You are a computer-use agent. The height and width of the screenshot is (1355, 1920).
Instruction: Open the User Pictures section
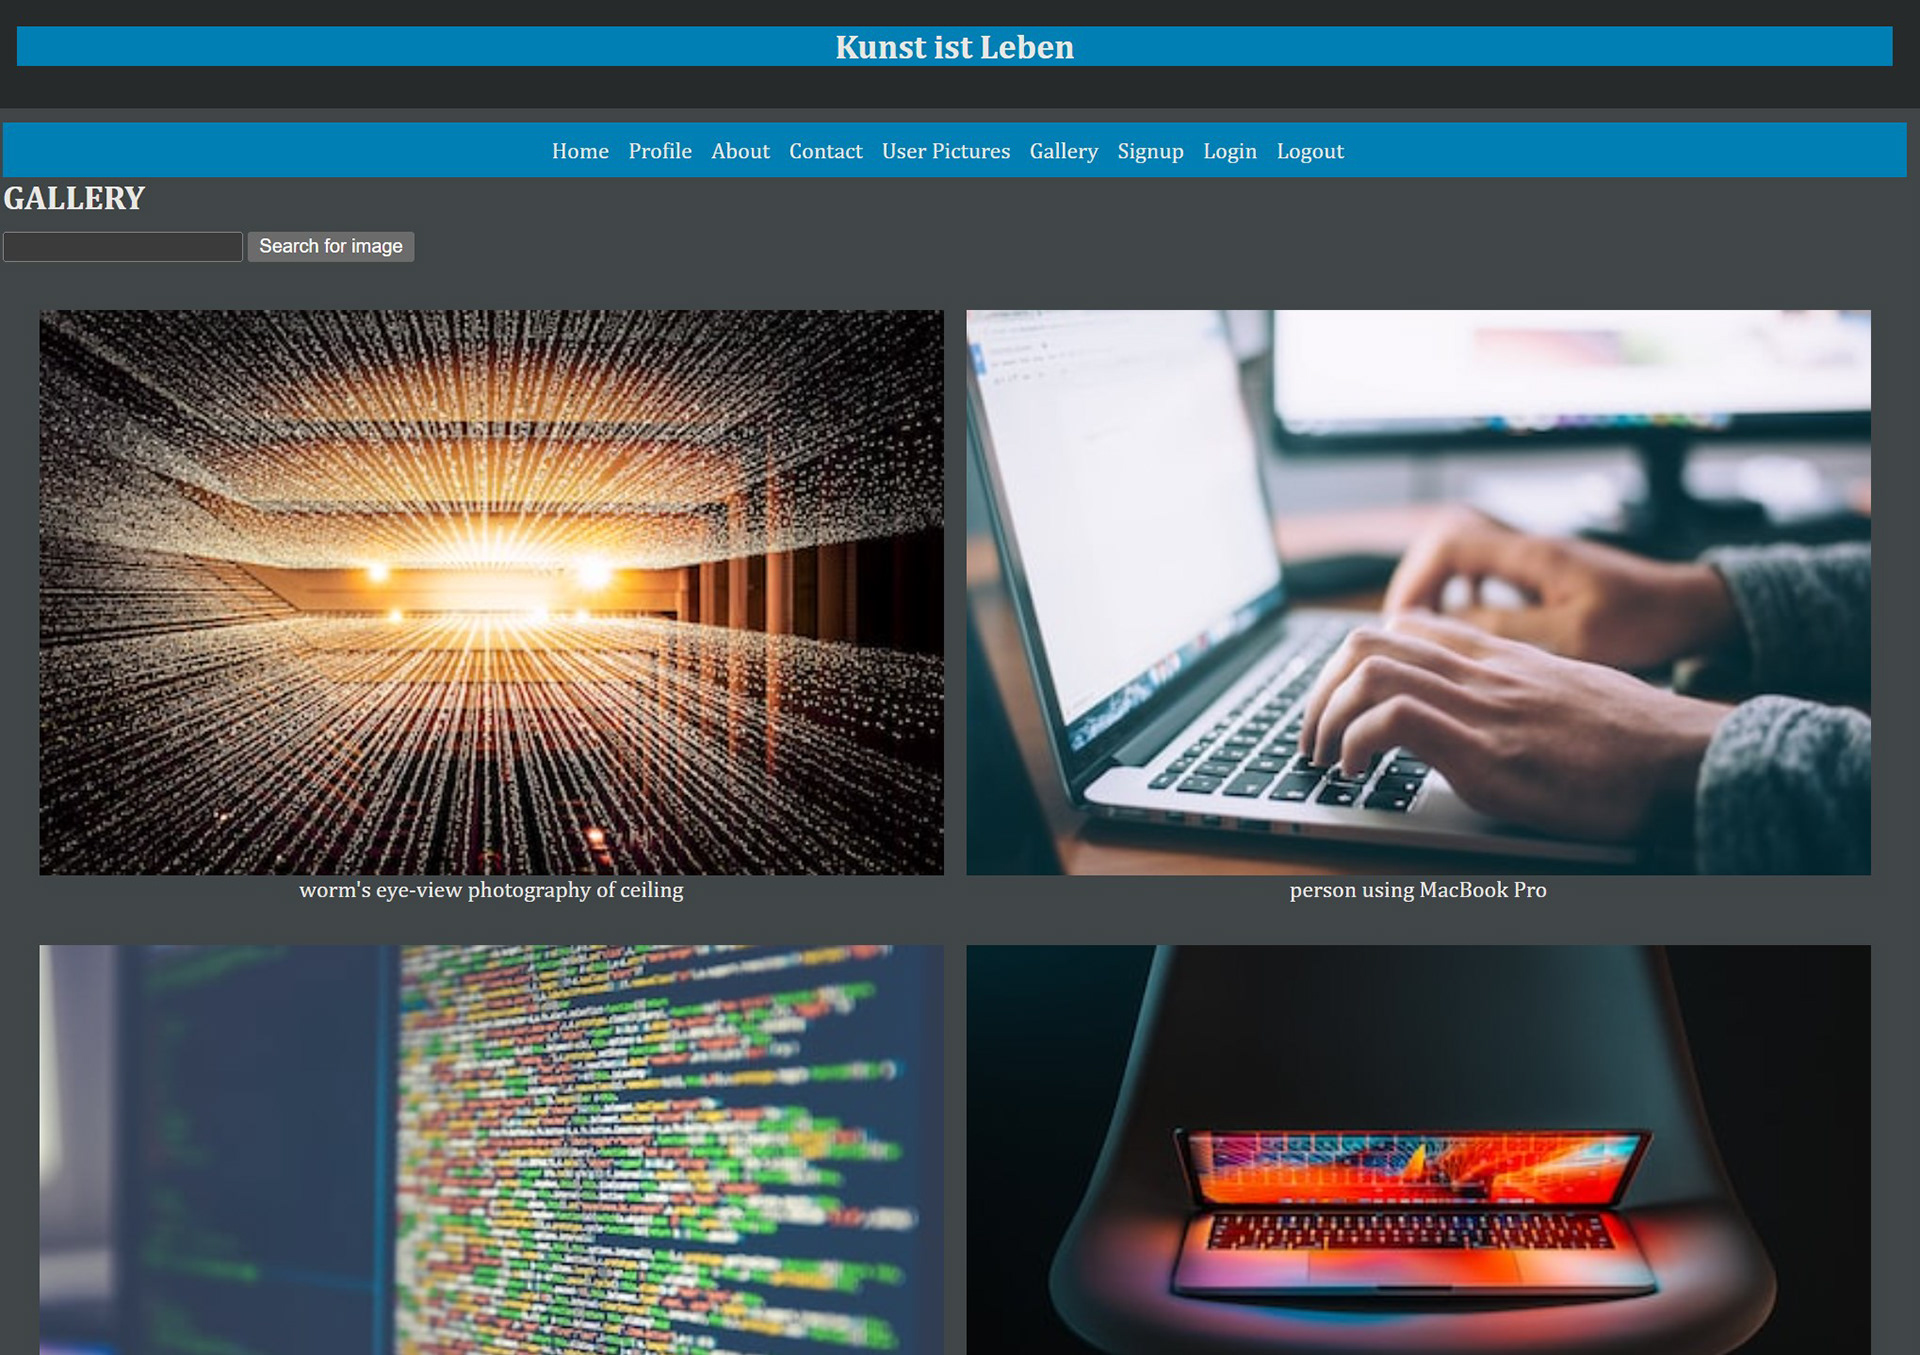945,151
